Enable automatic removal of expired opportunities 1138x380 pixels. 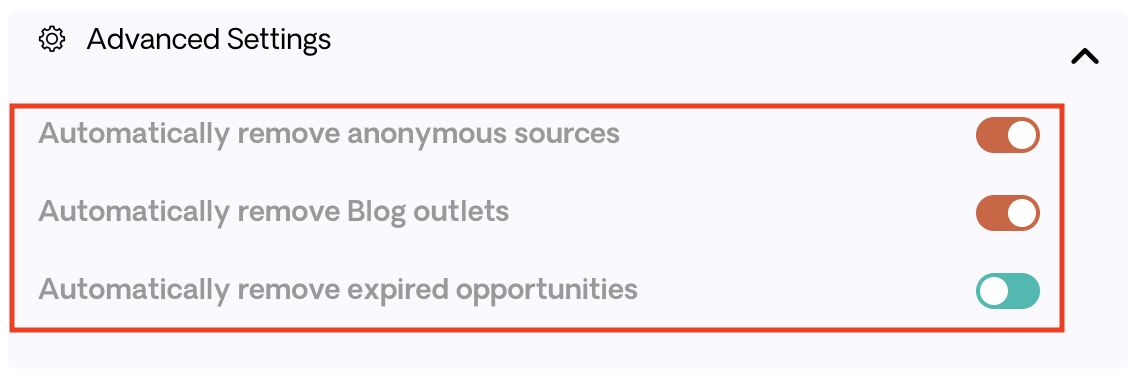point(1007,291)
